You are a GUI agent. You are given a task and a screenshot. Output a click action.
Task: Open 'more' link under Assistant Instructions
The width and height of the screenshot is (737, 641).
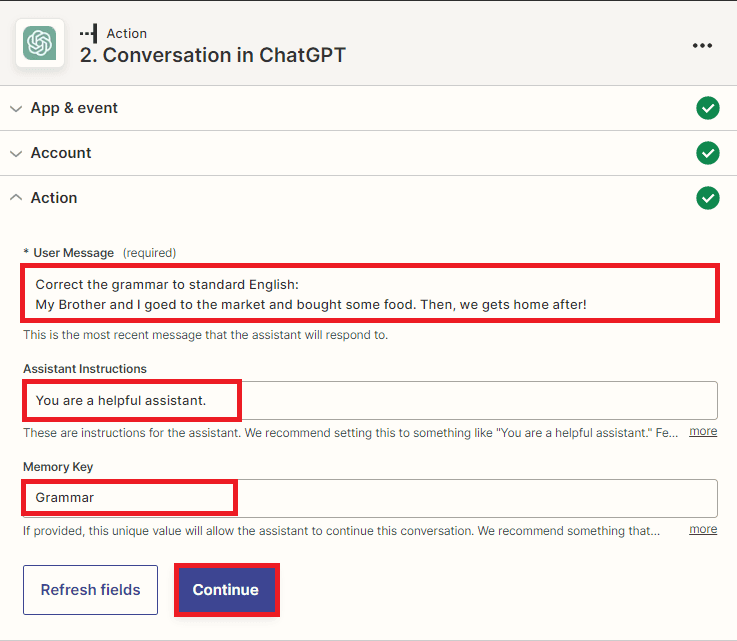point(703,431)
